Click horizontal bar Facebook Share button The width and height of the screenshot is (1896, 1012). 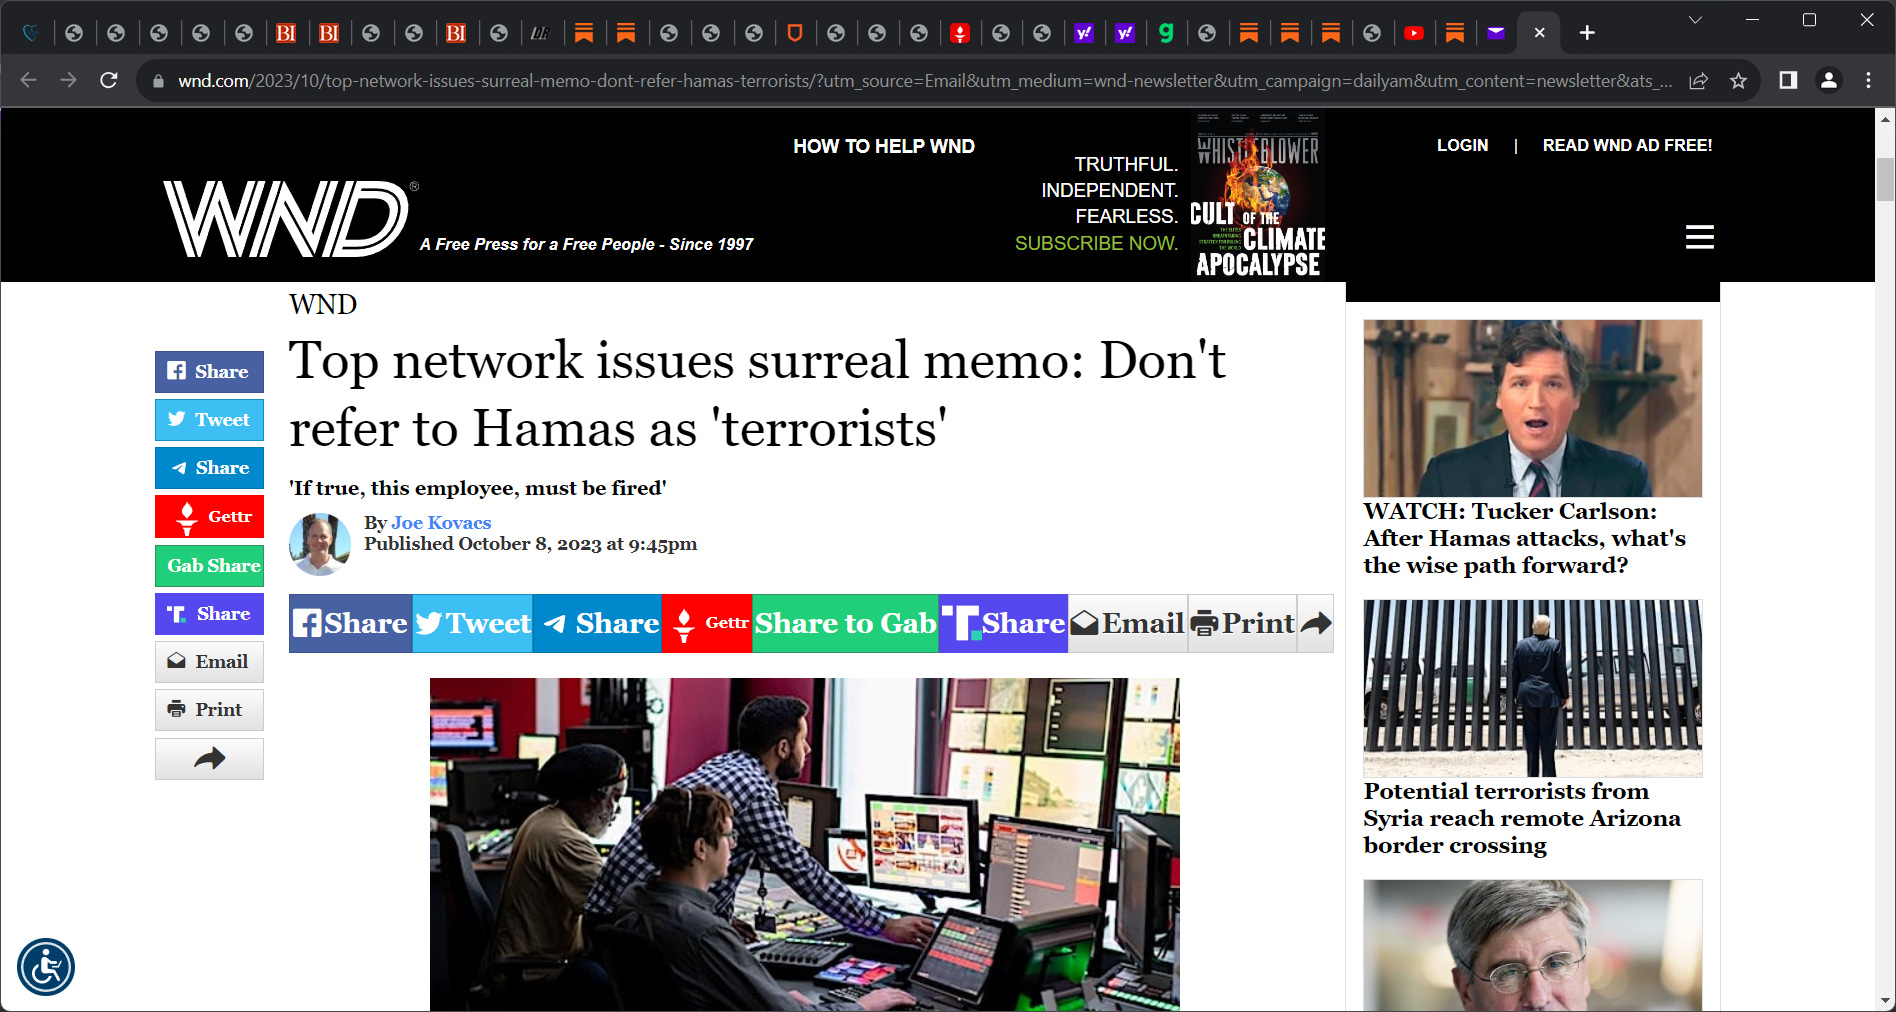350,623
